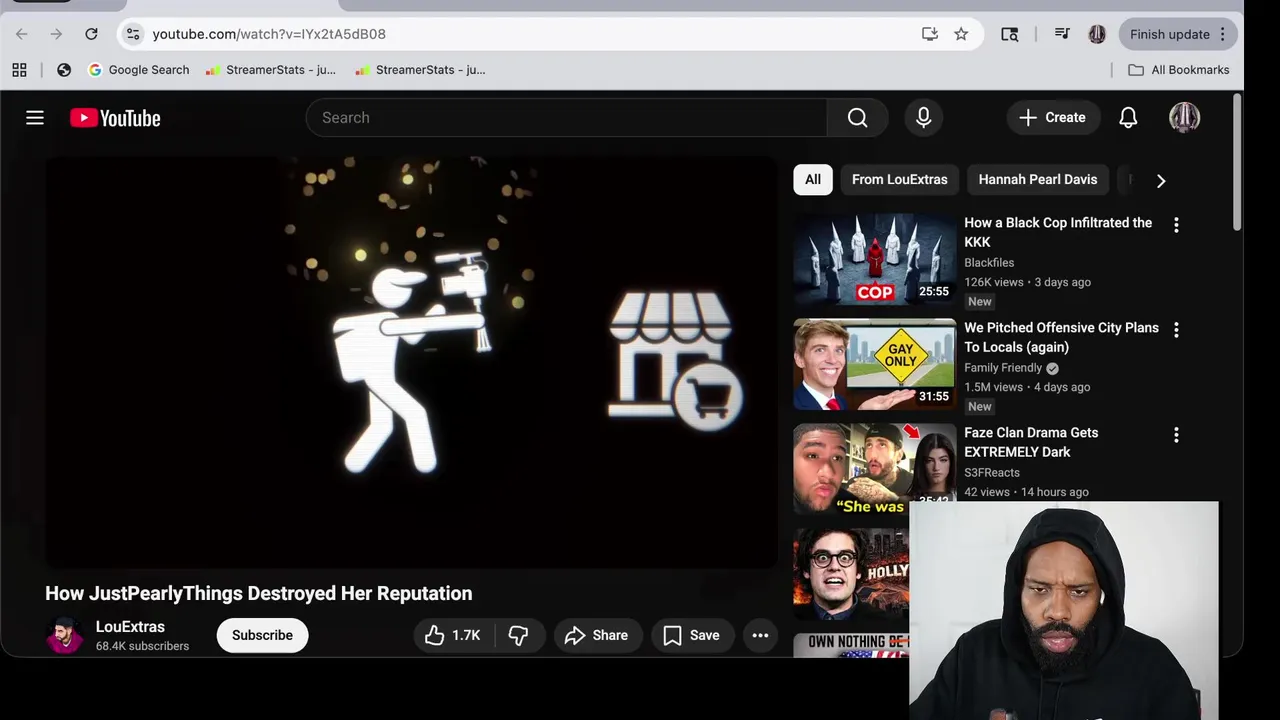
Task: Select the All filter chip
Action: [x=813, y=180]
